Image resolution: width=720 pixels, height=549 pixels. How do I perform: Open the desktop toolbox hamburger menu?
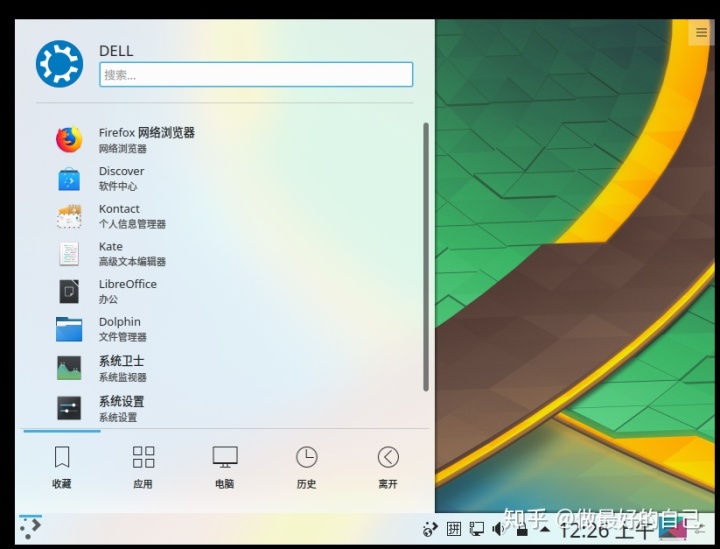701,32
